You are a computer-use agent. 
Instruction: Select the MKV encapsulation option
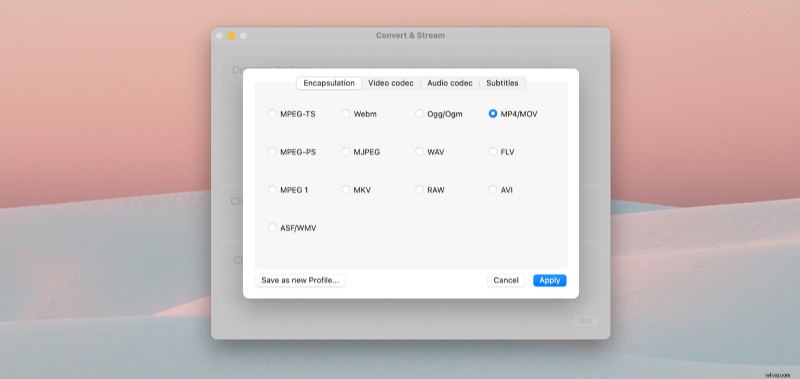tap(346, 190)
